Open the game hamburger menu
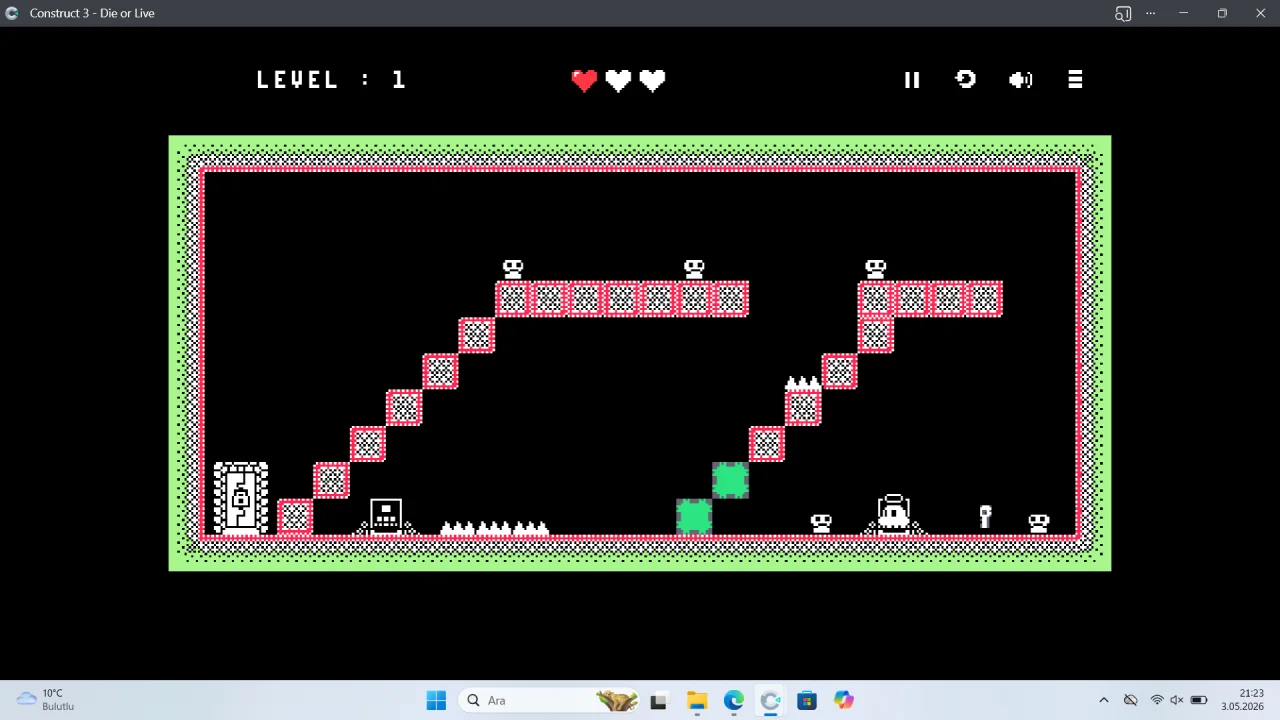 point(1075,79)
